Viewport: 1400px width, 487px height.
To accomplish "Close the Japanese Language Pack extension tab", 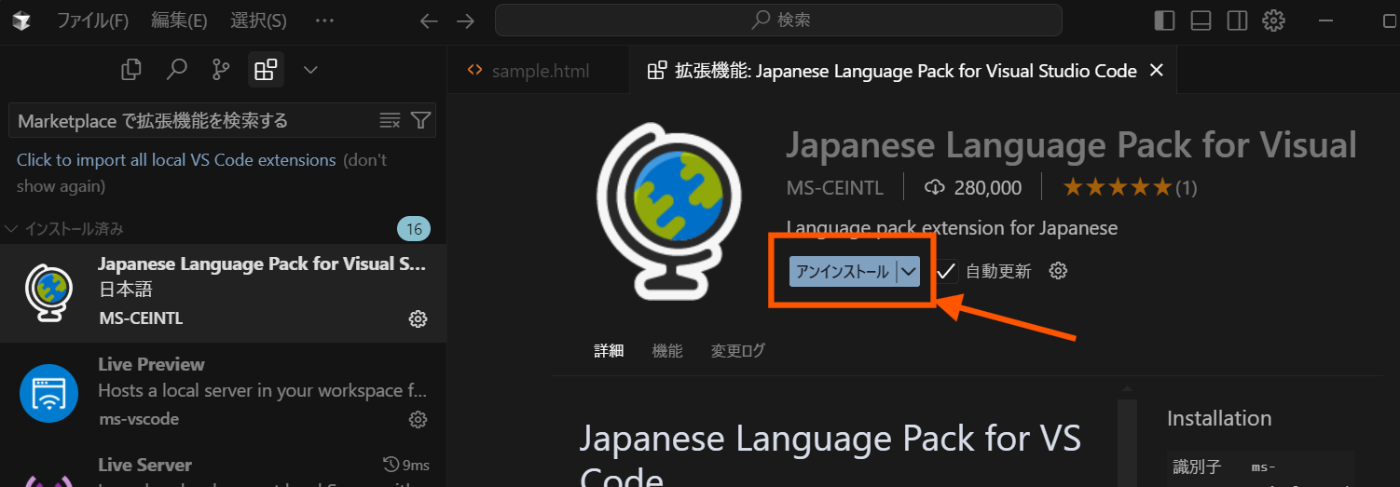I will 1157,71.
